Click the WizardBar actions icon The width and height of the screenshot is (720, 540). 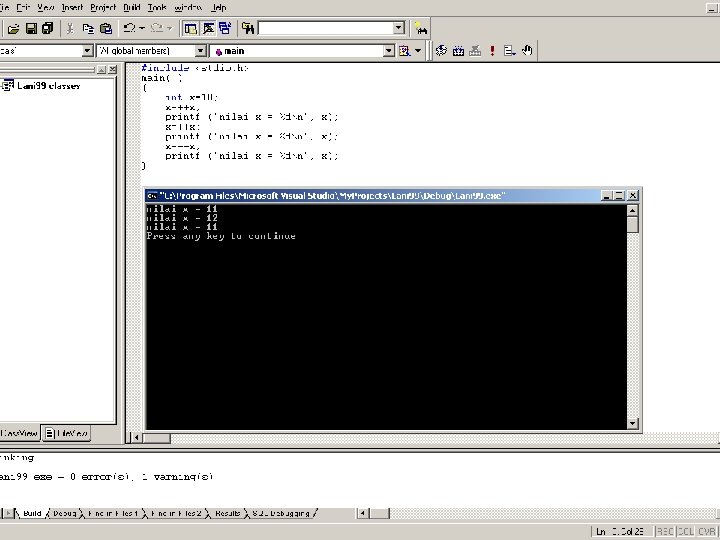[x=405, y=51]
